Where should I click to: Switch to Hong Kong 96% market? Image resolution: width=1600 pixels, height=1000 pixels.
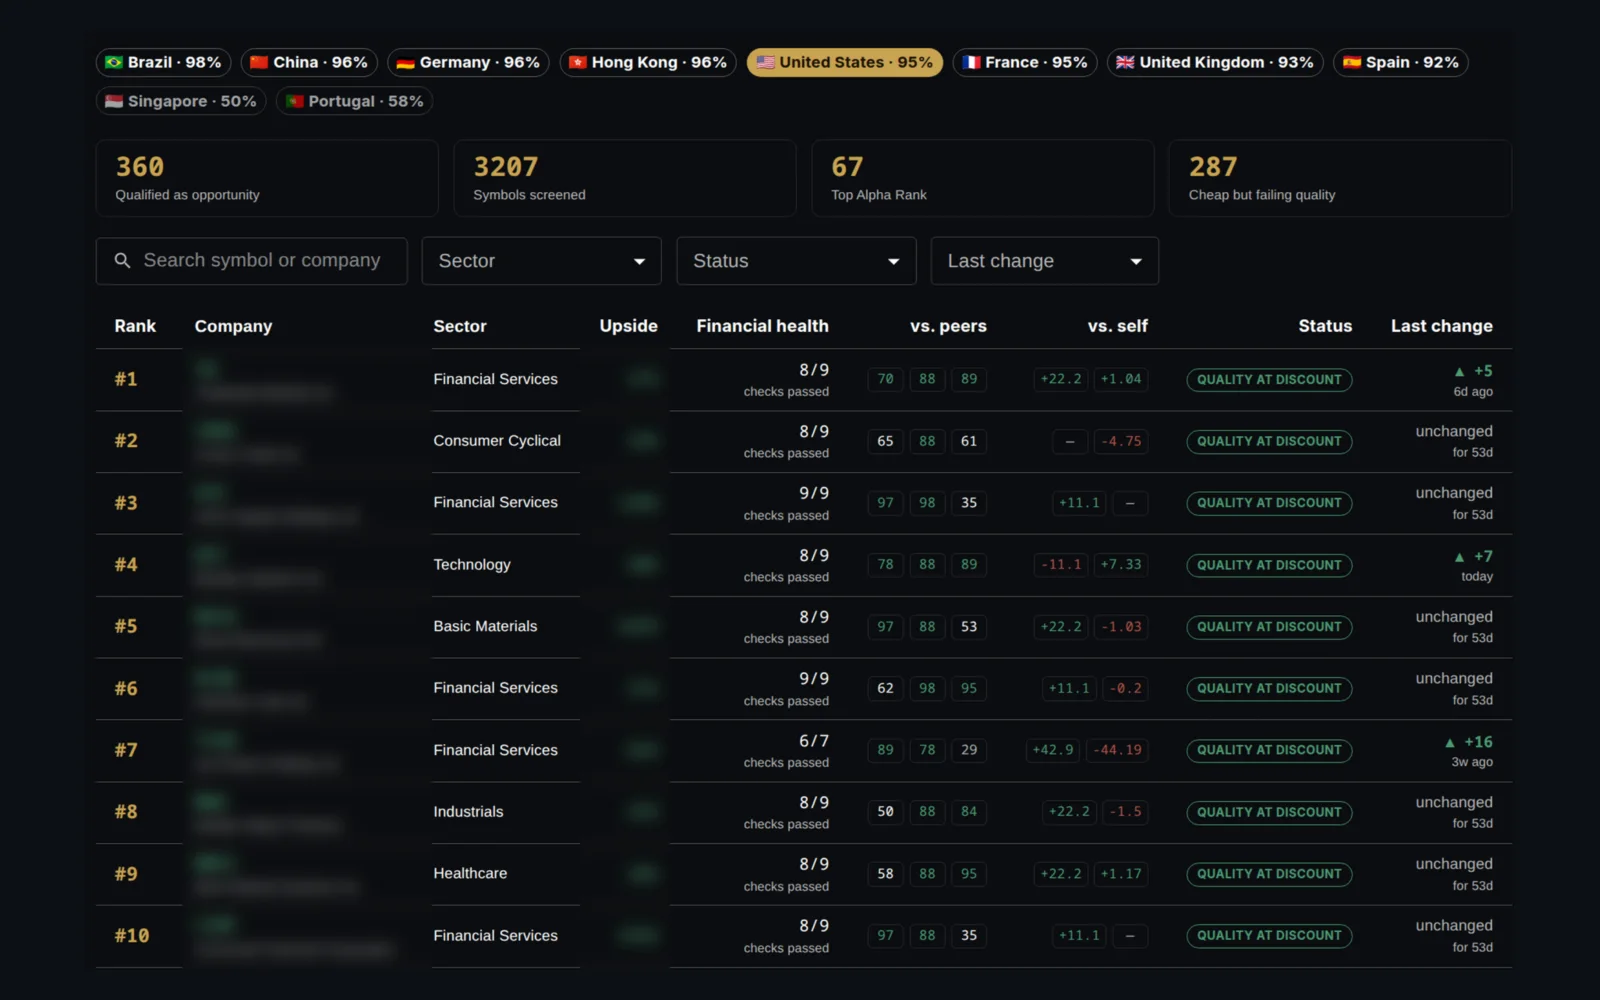(x=648, y=62)
